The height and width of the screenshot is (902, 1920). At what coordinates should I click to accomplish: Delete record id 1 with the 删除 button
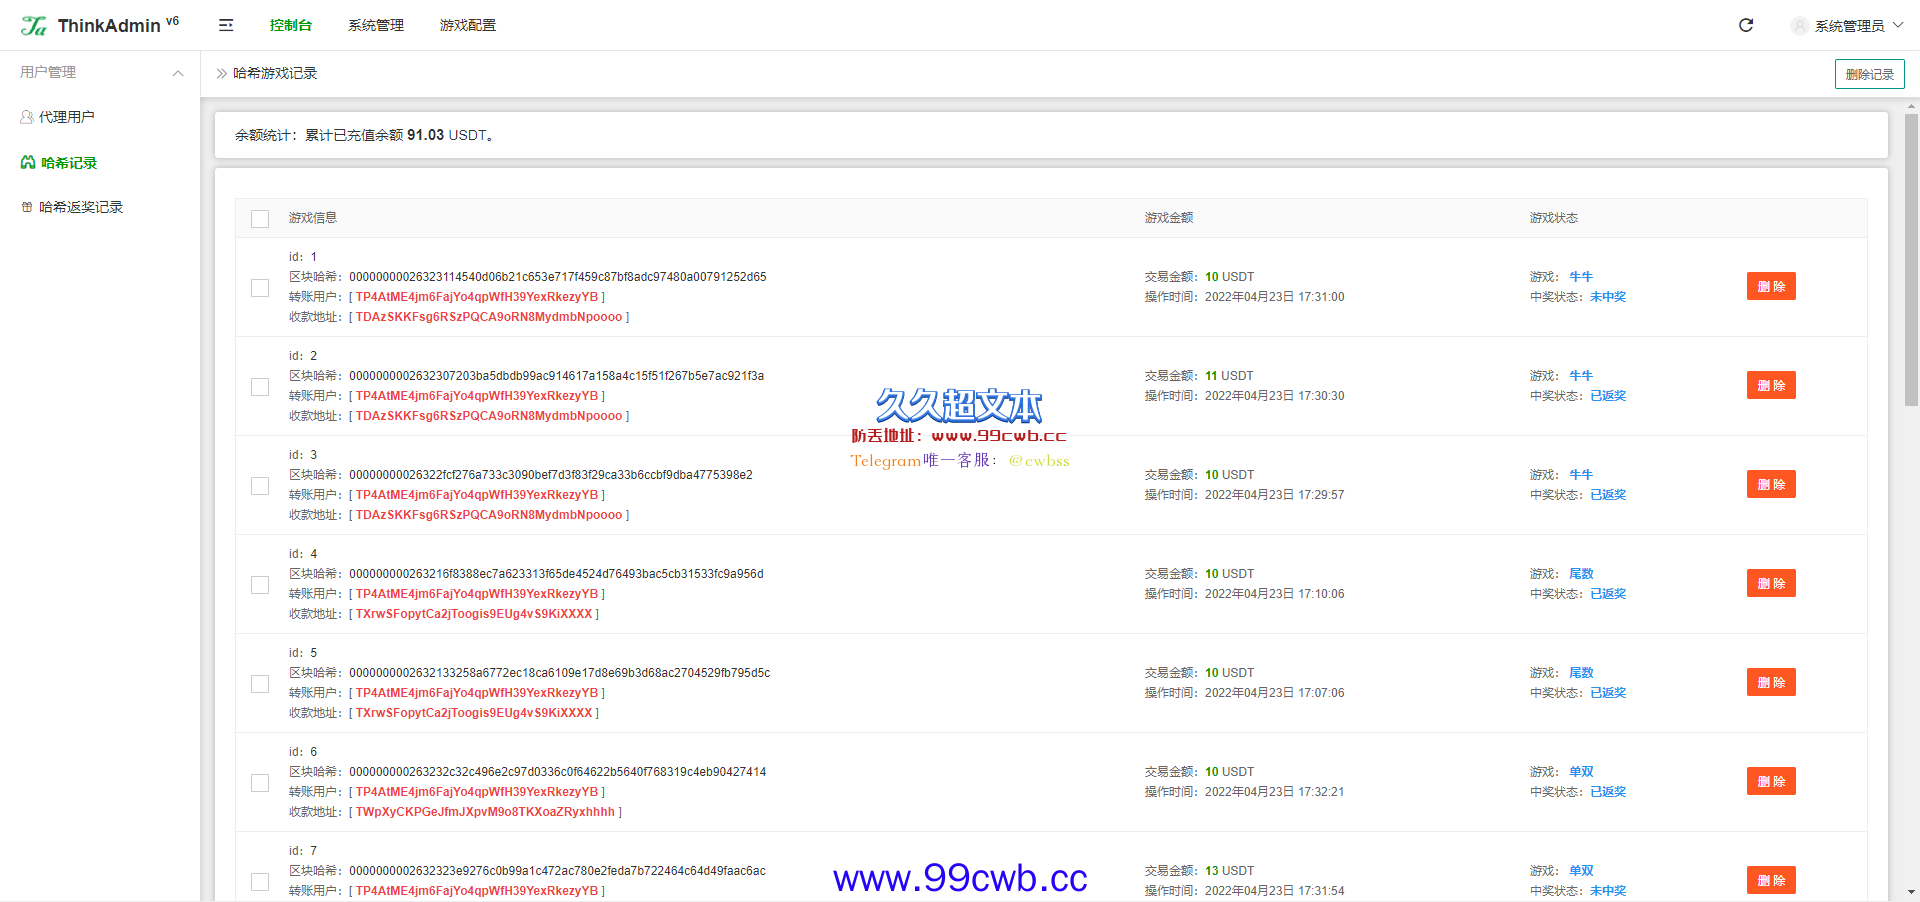click(x=1771, y=286)
